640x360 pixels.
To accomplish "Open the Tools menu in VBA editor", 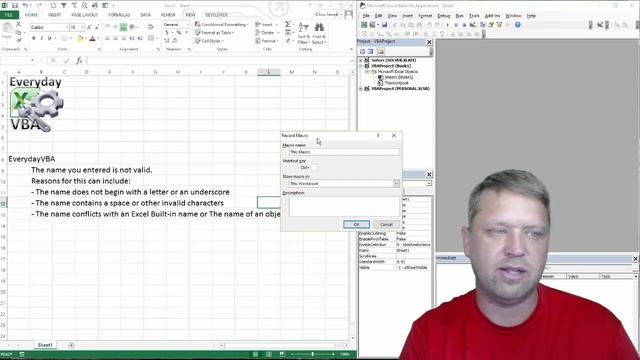I will pyautogui.click(x=474, y=16).
